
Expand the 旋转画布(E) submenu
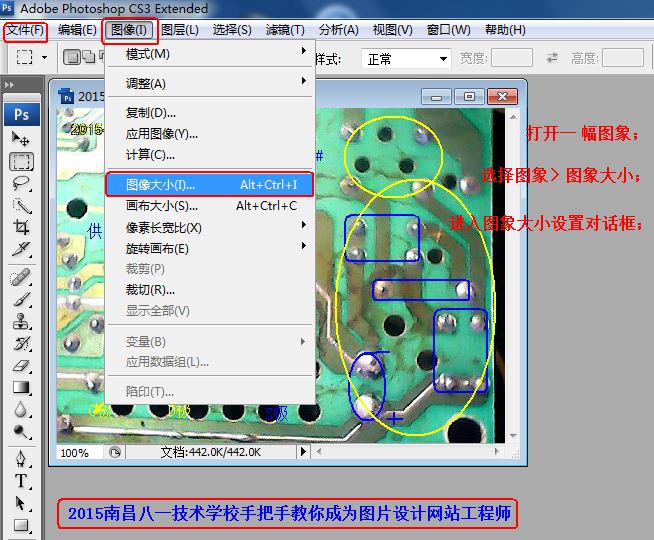coord(210,249)
